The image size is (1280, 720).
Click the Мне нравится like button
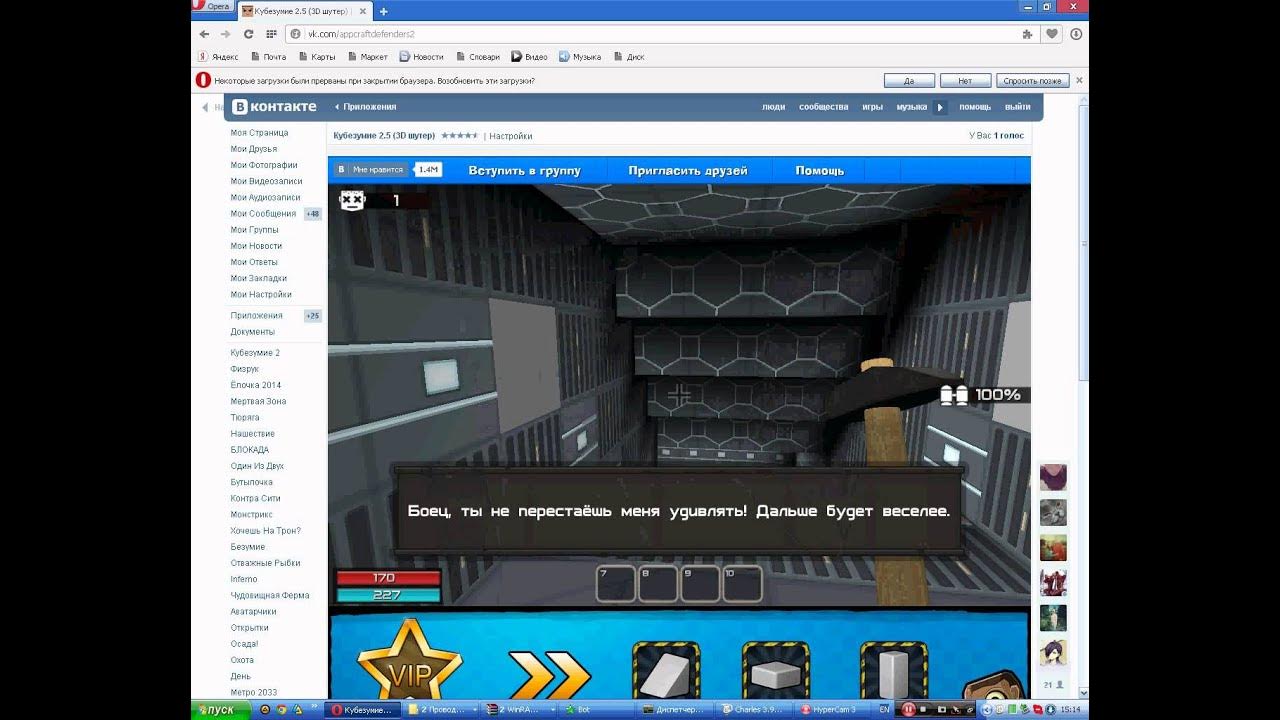[371, 170]
